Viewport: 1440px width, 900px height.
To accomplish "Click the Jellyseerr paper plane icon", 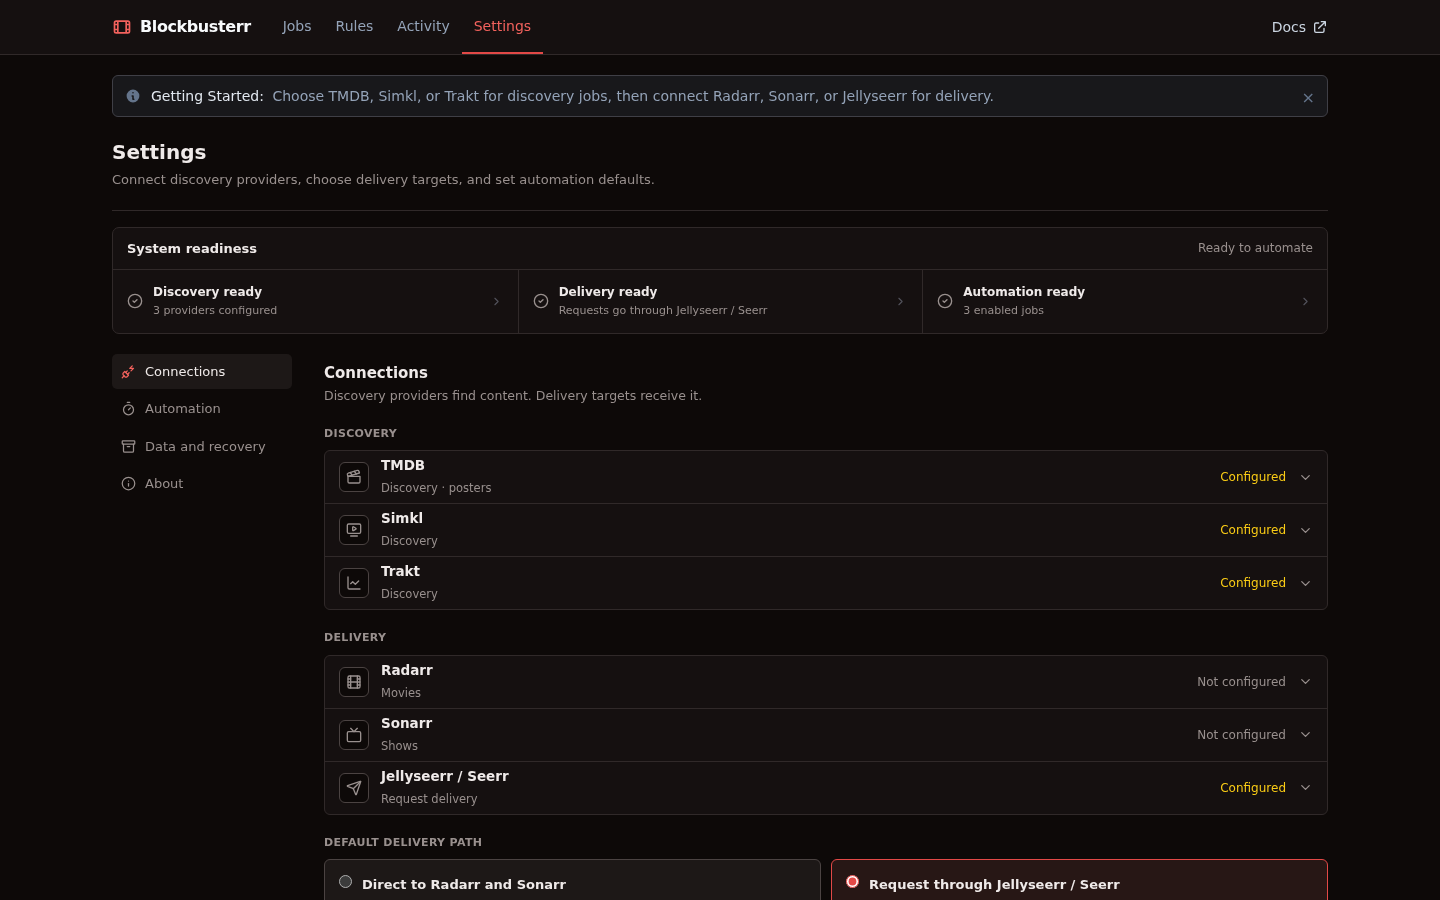I will pyautogui.click(x=354, y=788).
